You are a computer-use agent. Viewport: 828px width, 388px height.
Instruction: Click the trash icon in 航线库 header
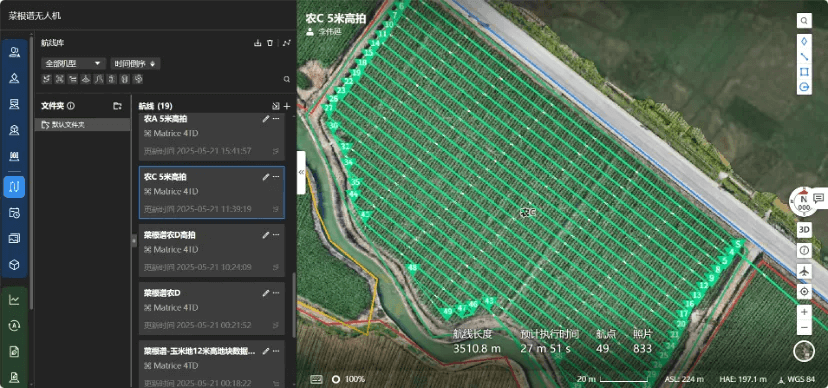(x=270, y=43)
